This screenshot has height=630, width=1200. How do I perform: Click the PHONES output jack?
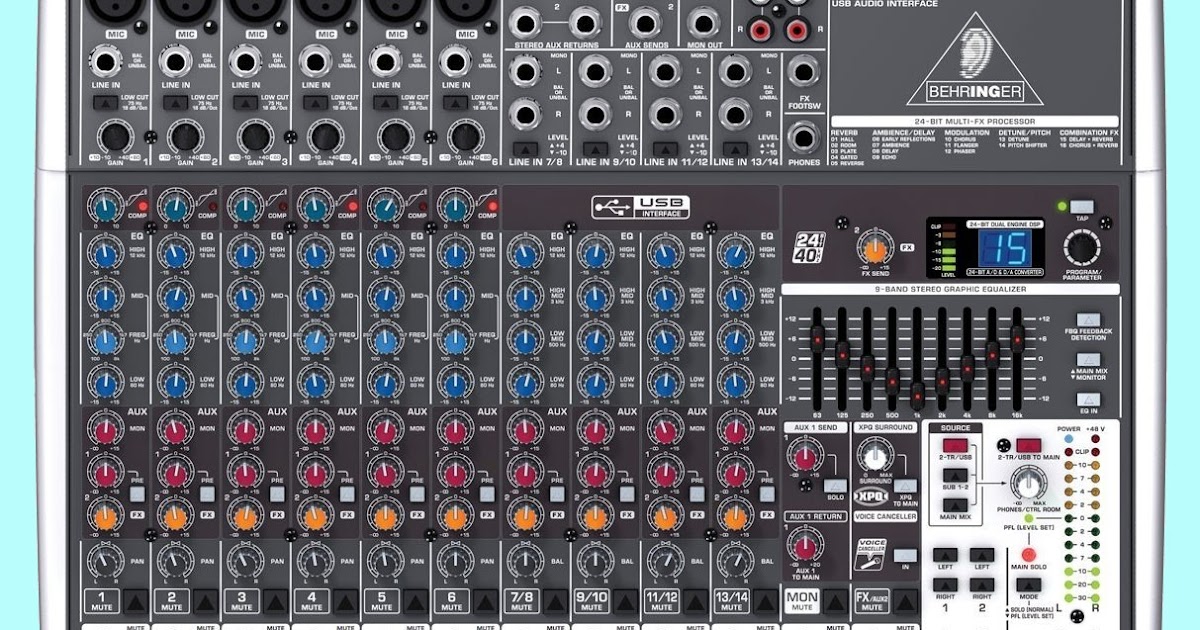[x=802, y=139]
